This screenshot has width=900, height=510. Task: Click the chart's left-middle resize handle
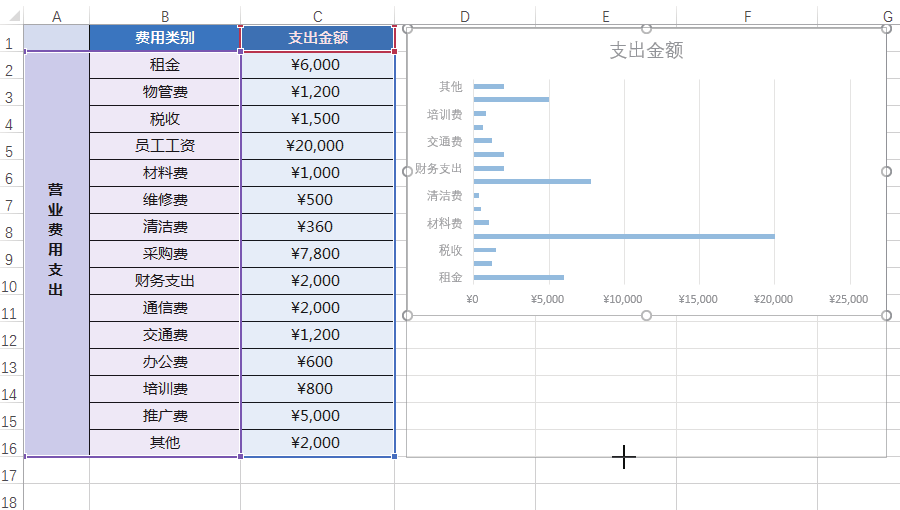(x=408, y=172)
